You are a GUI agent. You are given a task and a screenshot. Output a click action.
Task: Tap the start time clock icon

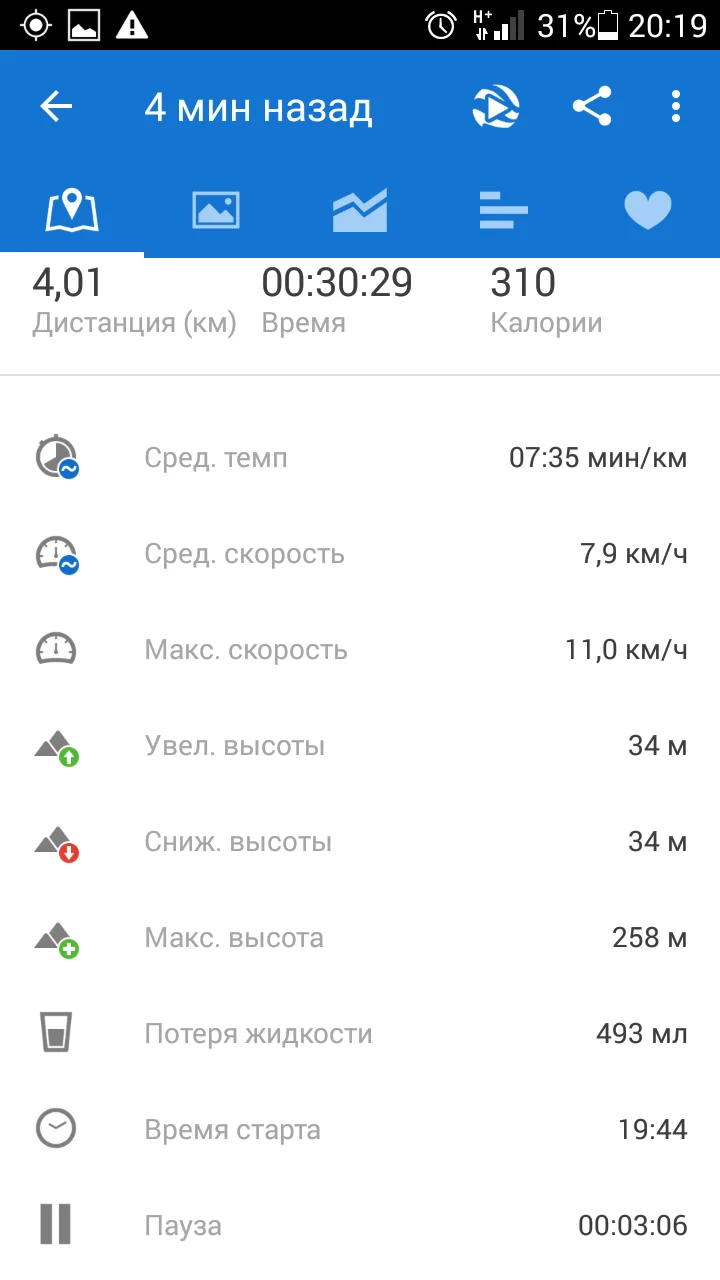click(57, 1129)
